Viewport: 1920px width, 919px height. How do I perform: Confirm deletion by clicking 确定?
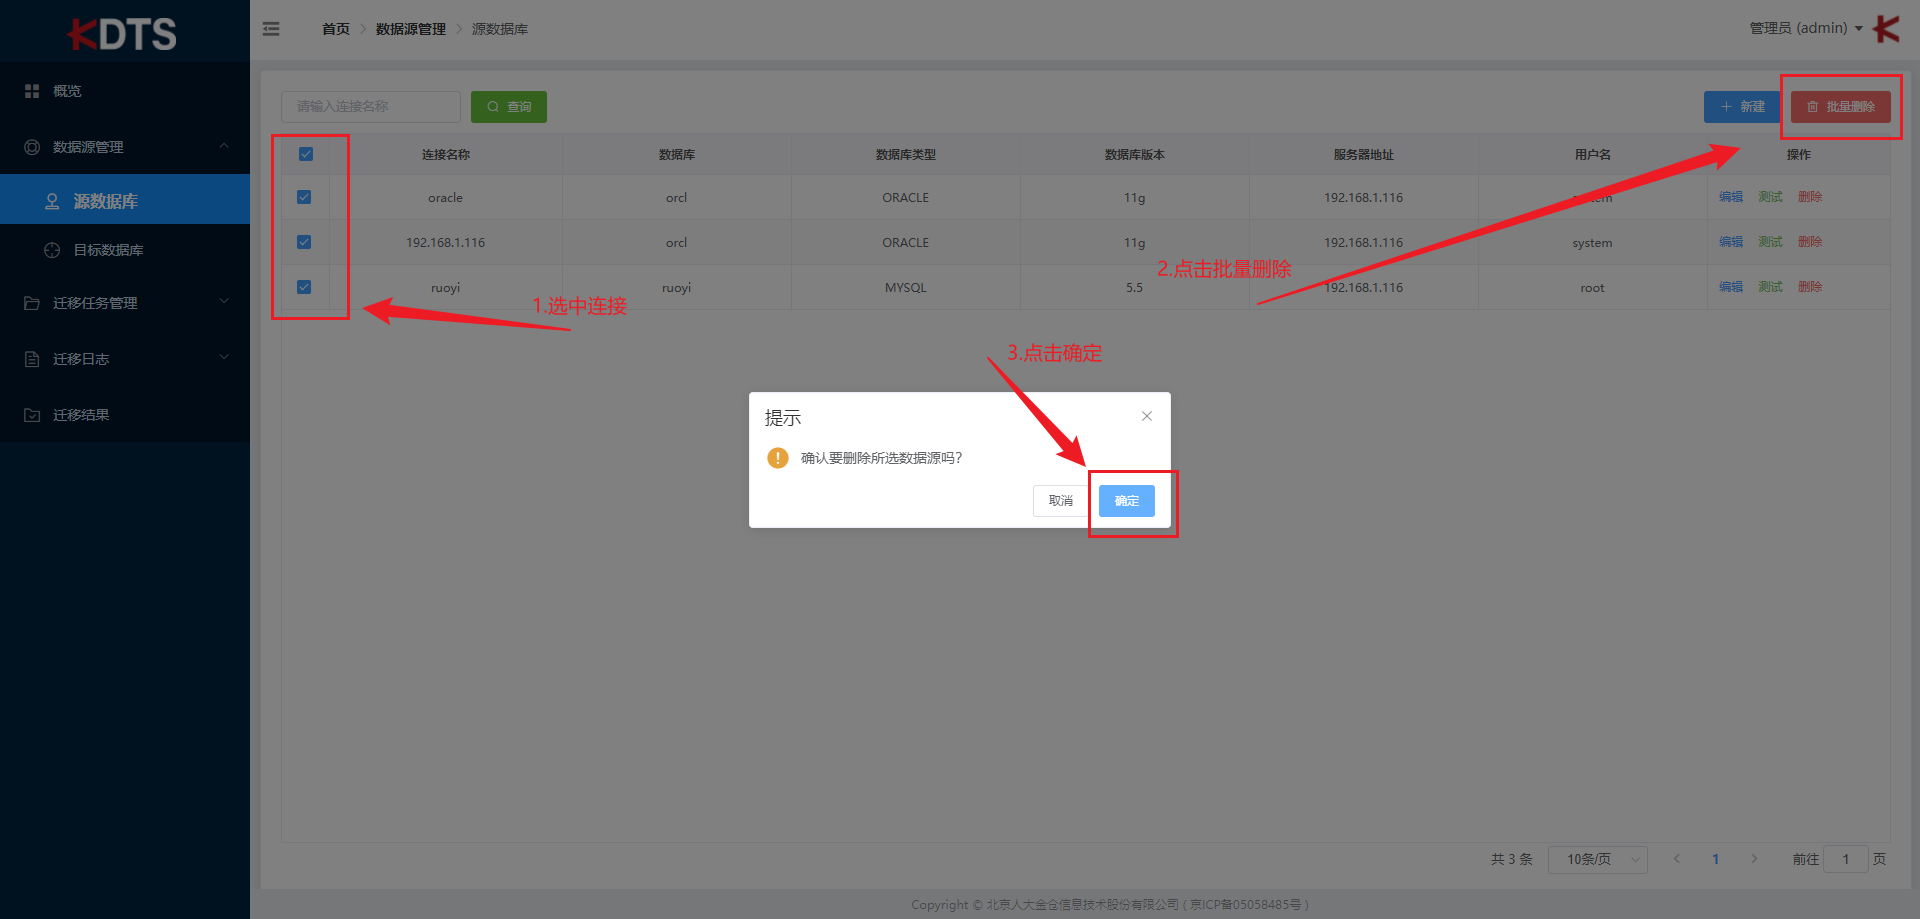coord(1126,500)
